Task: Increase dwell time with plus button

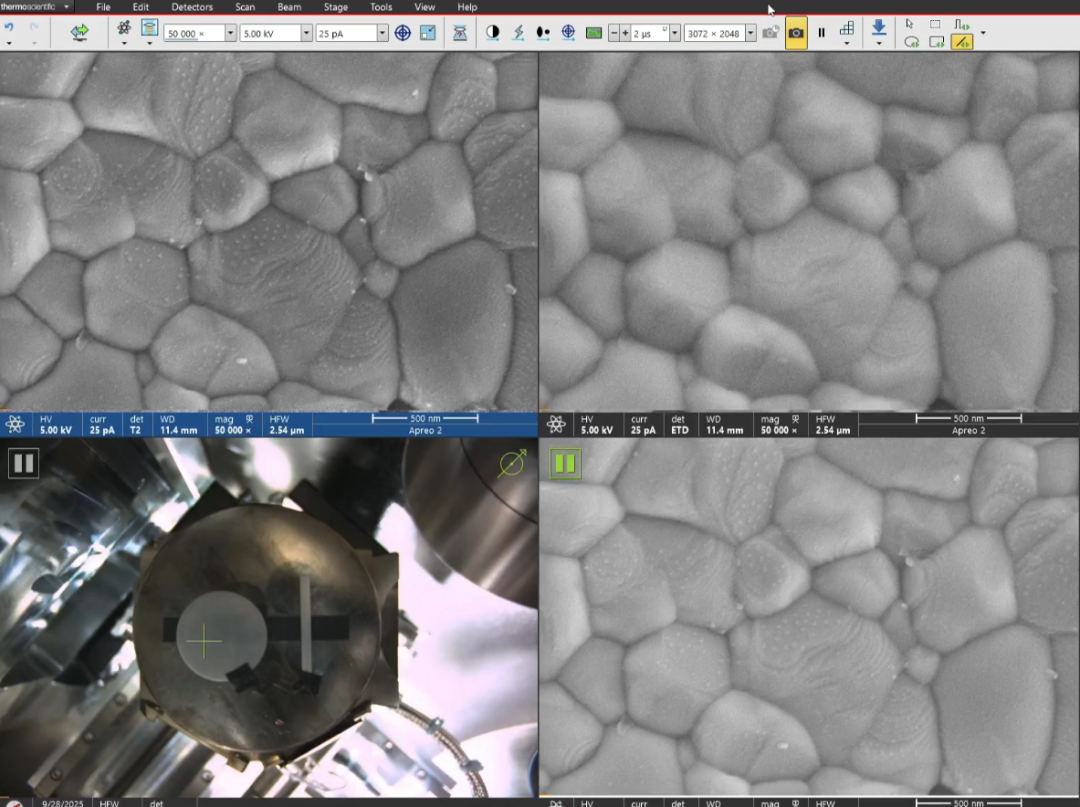Action: (625, 33)
